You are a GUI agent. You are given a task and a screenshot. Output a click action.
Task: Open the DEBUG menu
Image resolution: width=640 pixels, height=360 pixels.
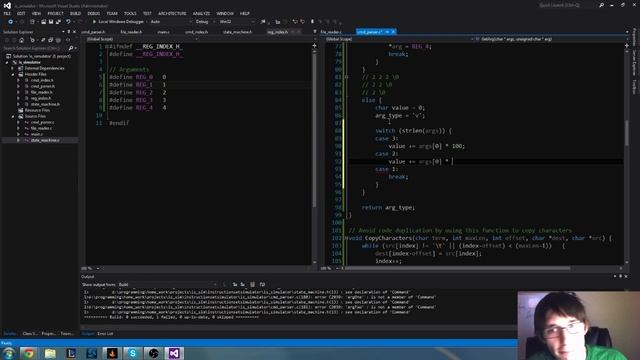(x=93, y=13)
